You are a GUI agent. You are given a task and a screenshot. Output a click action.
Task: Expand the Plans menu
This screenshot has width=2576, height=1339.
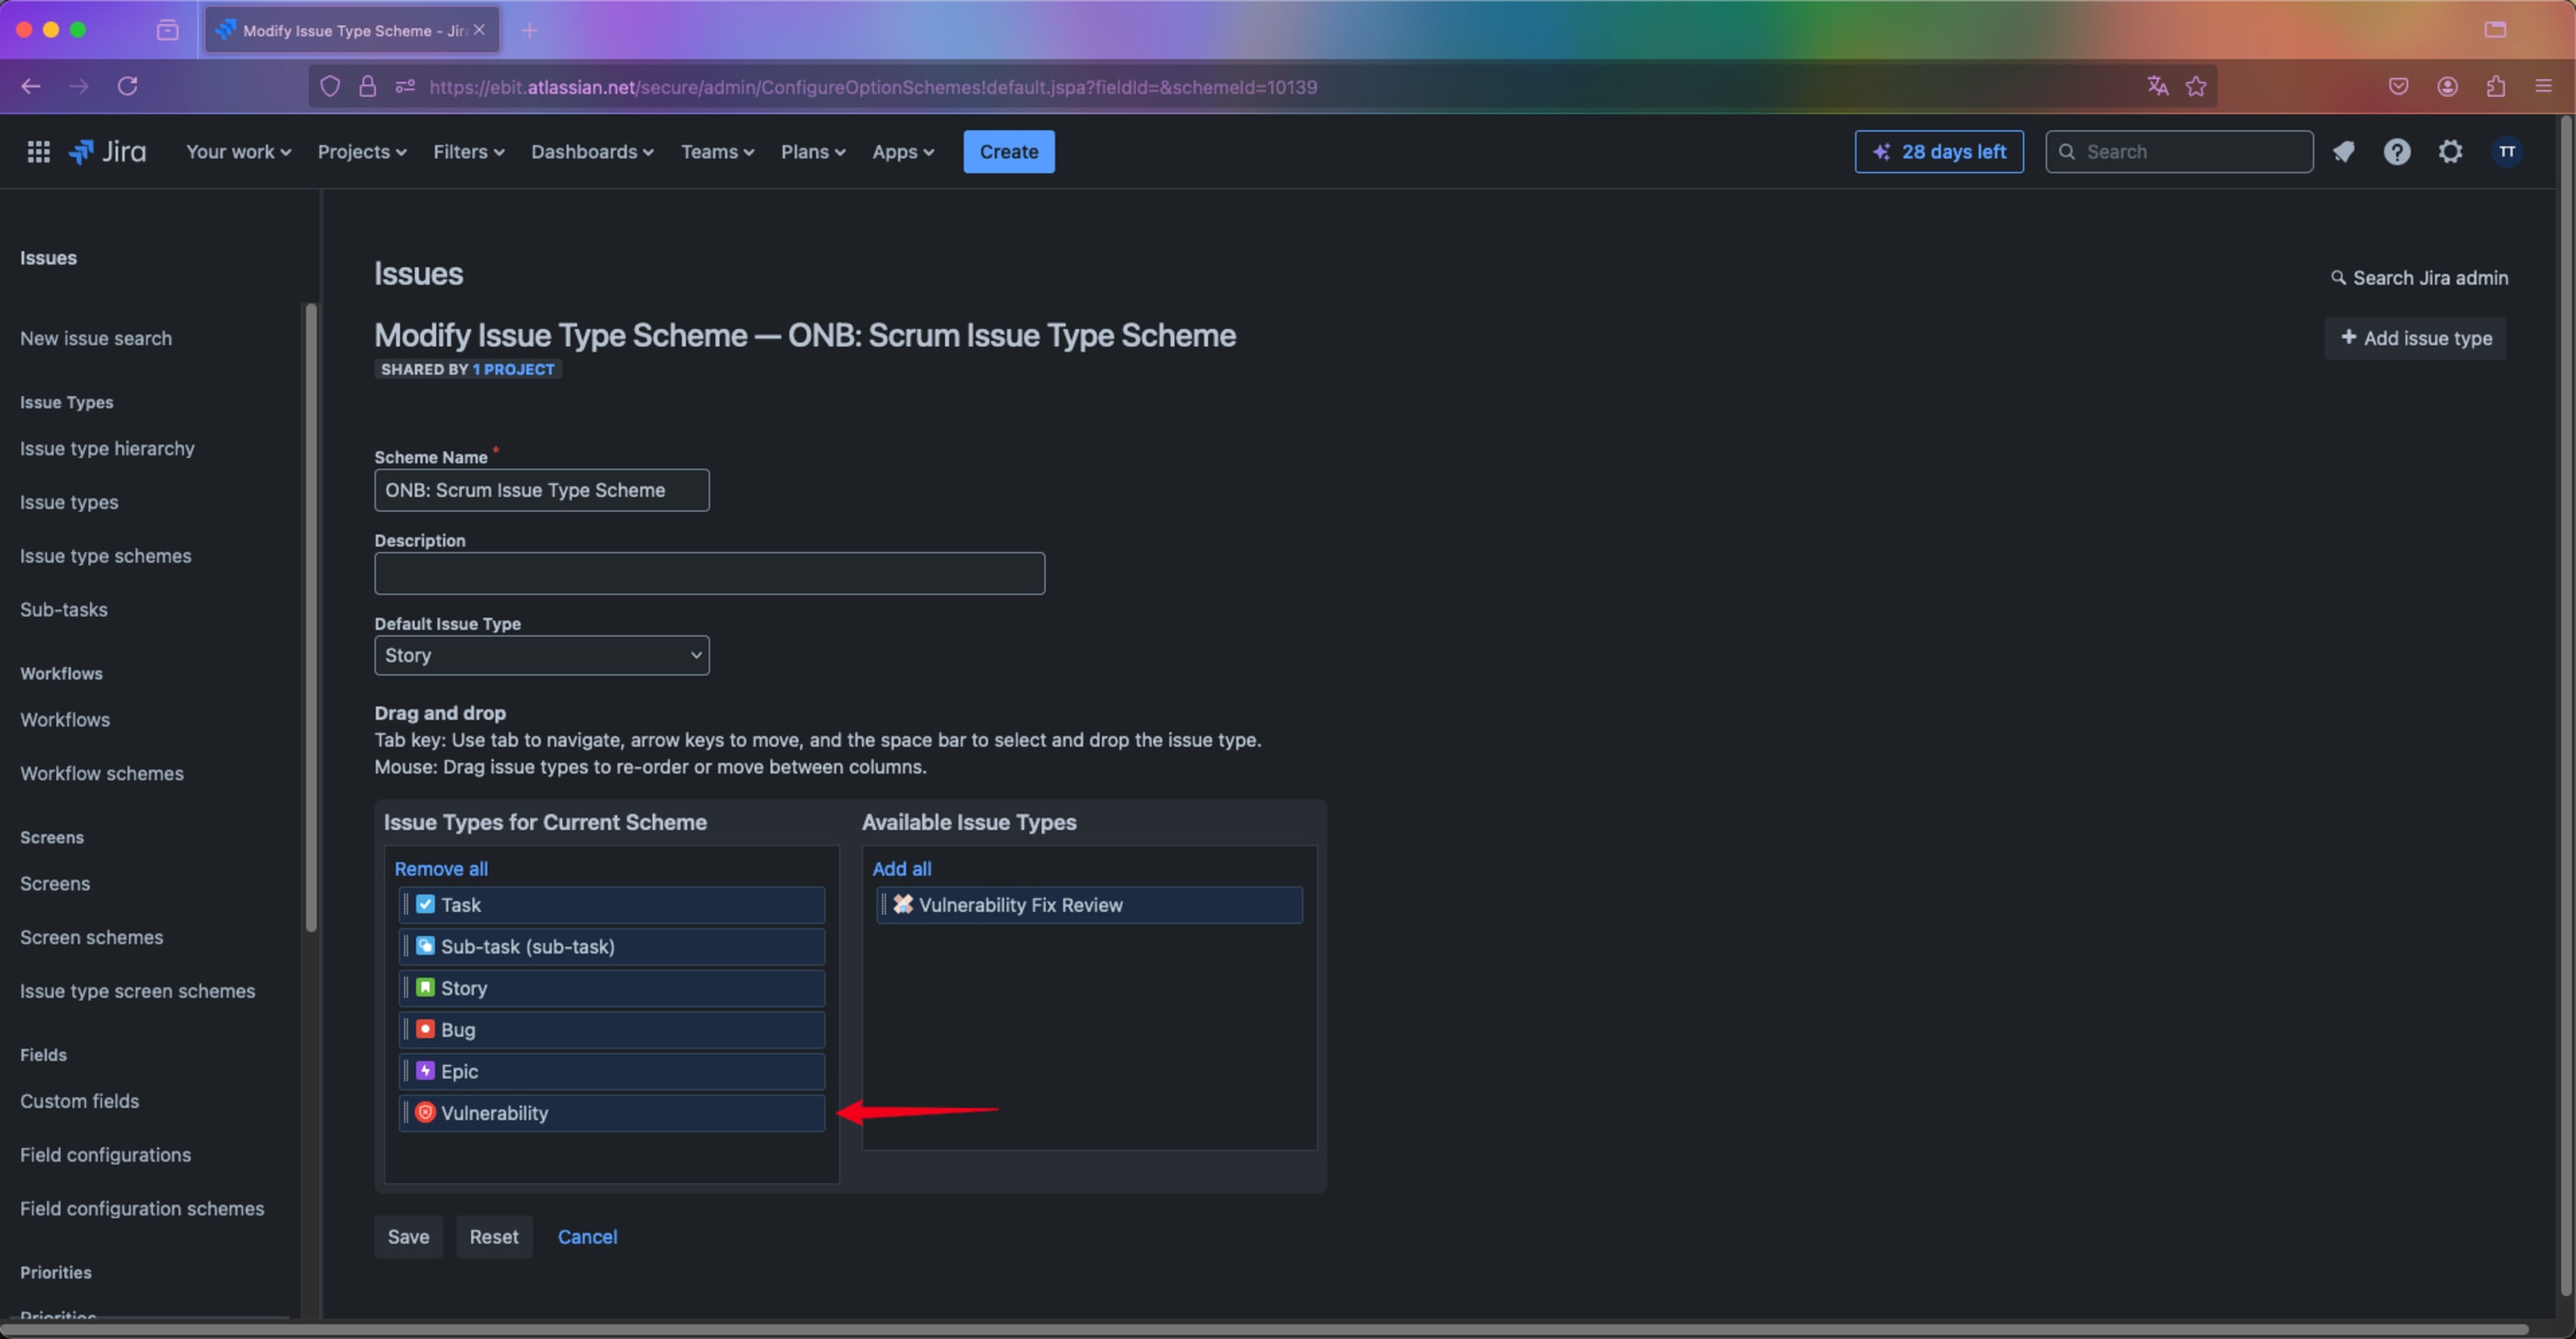tap(813, 151)
